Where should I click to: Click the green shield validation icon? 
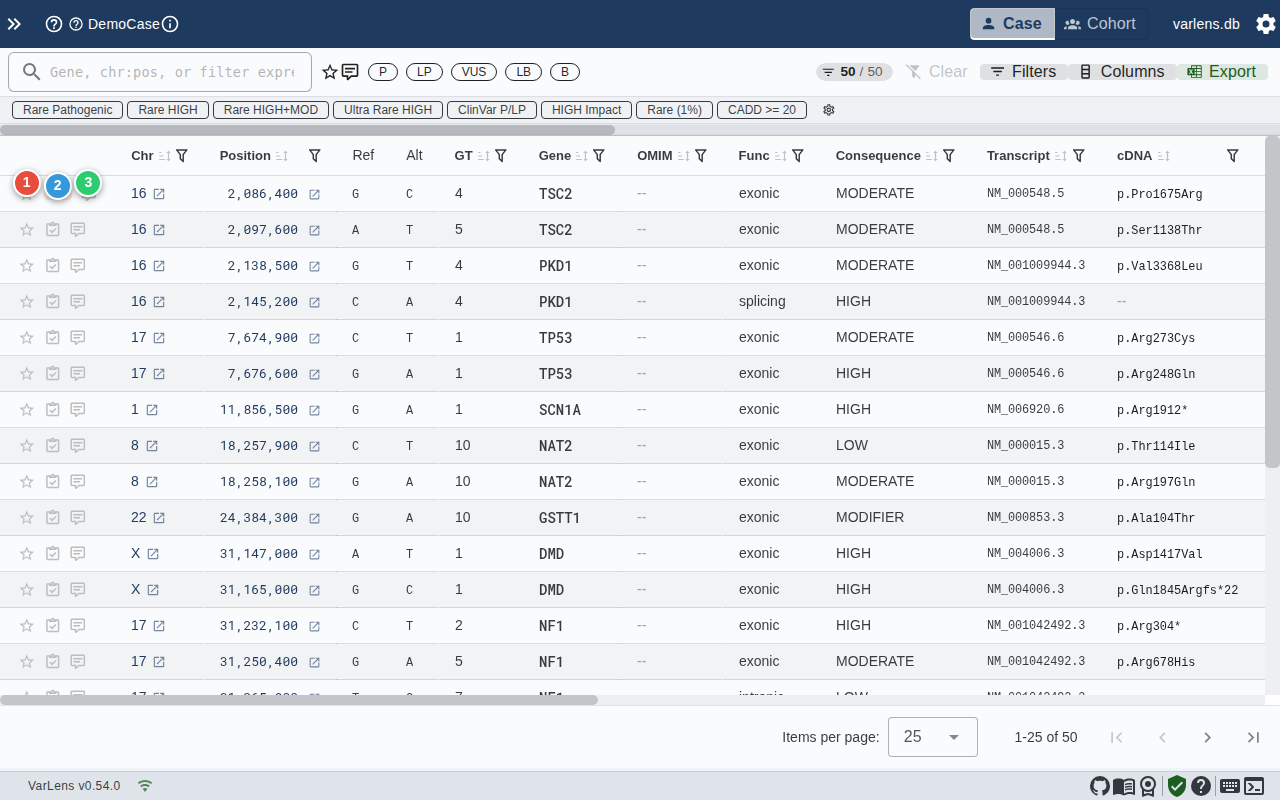(x=1177, y=786)
